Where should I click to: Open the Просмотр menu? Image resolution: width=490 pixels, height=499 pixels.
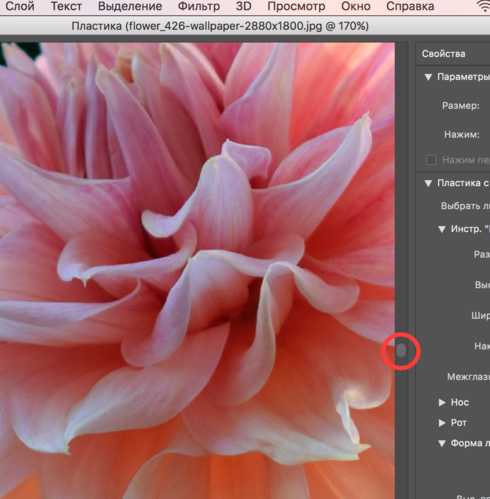(296, 6)
